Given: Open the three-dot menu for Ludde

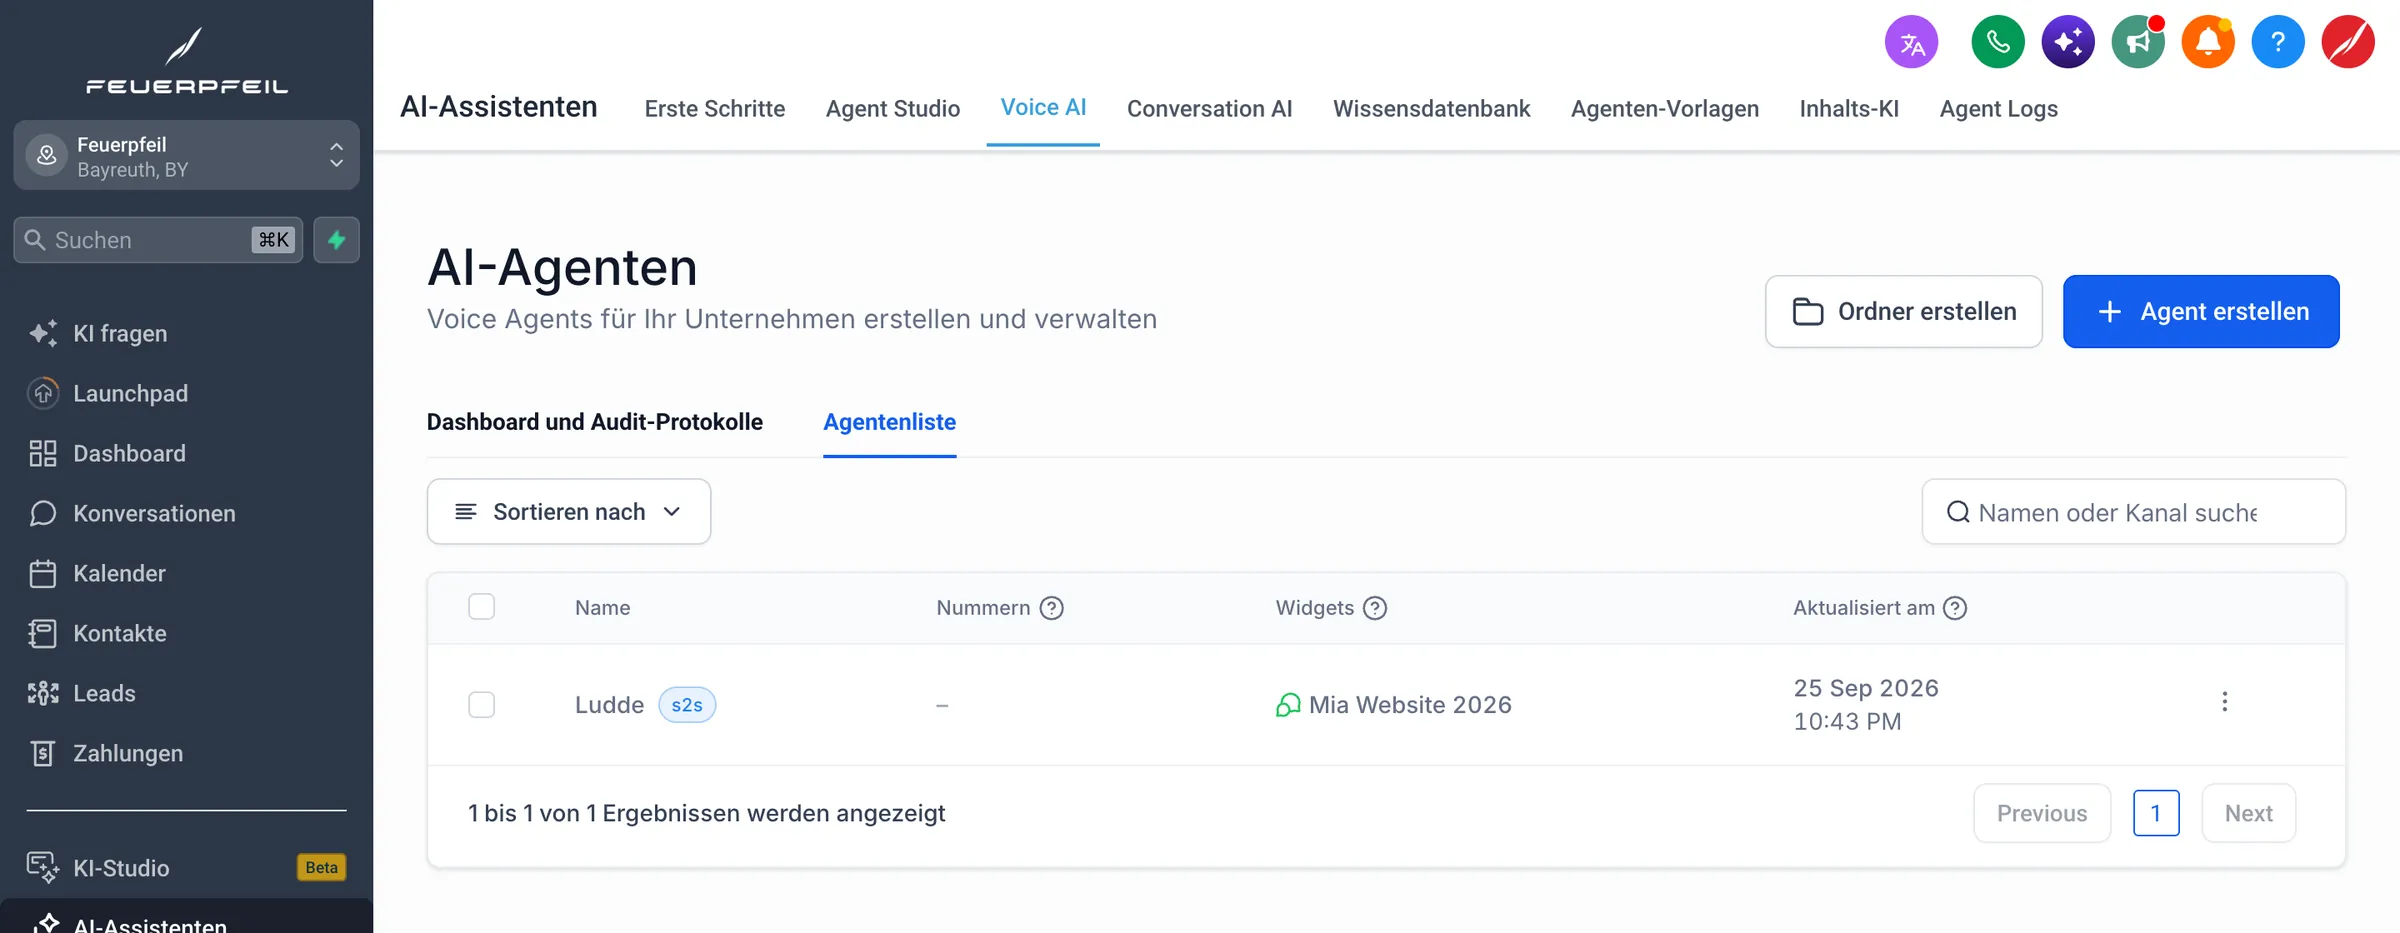Looking at the screenshot, I should (x=2224, y=702).
